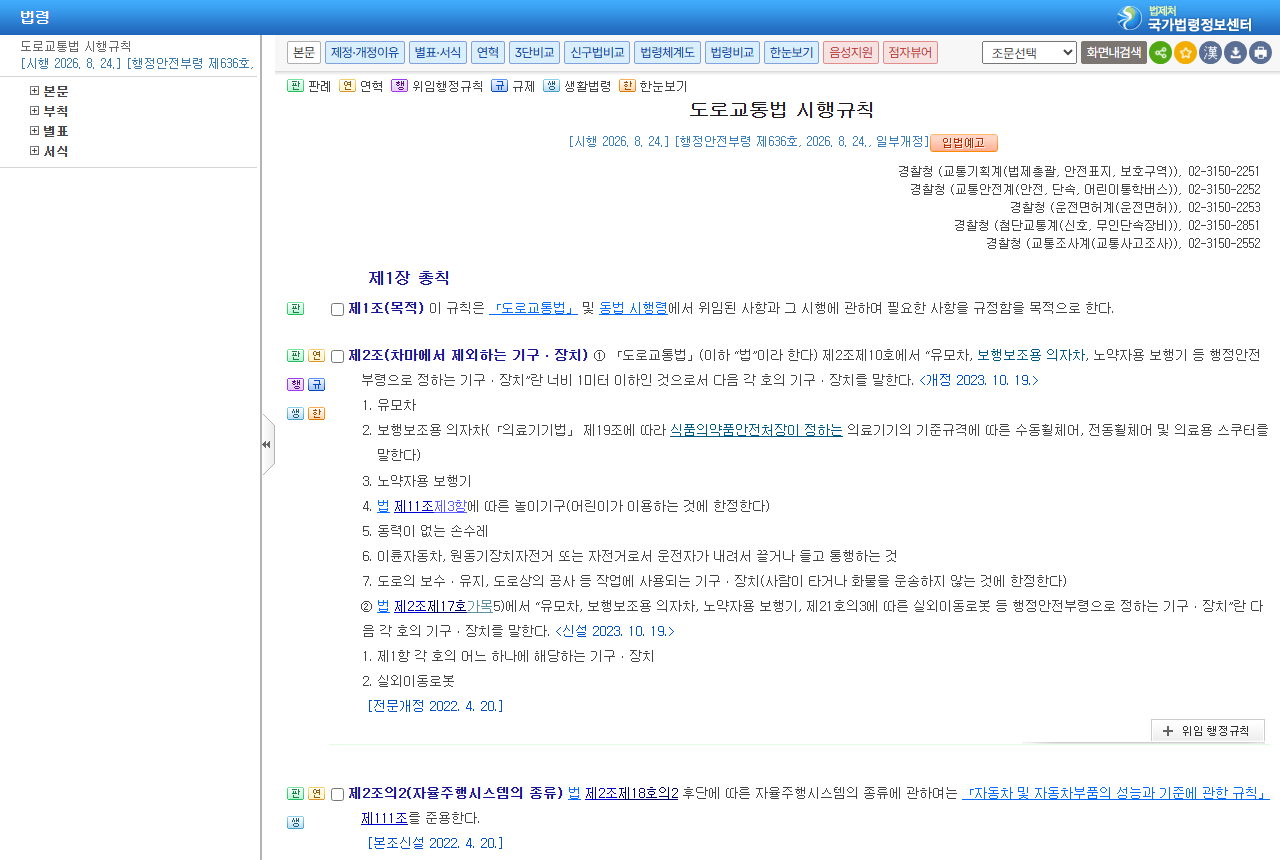Click the 생 life-law icon under 제2조
The height and width of the screenshot is (860, 1280).
coord(295,413)
